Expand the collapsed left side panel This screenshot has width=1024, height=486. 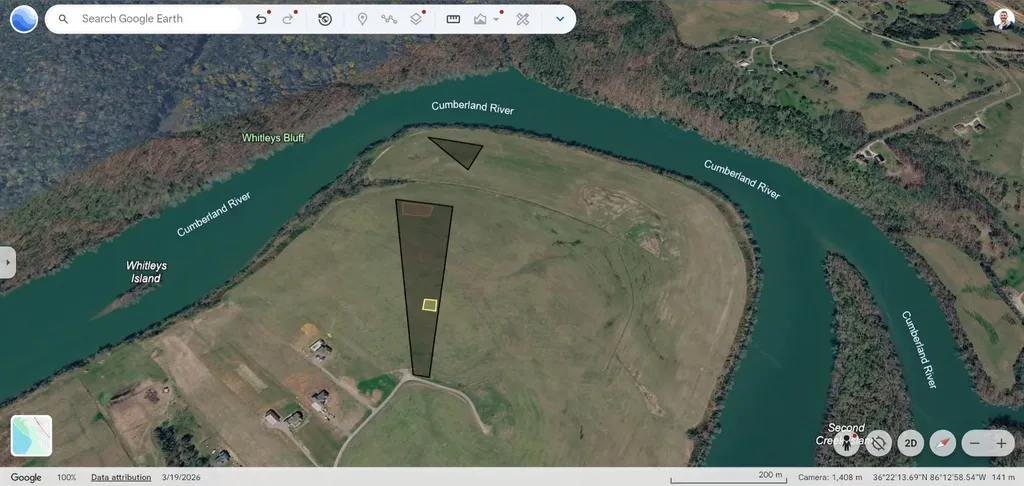(7, 262)
